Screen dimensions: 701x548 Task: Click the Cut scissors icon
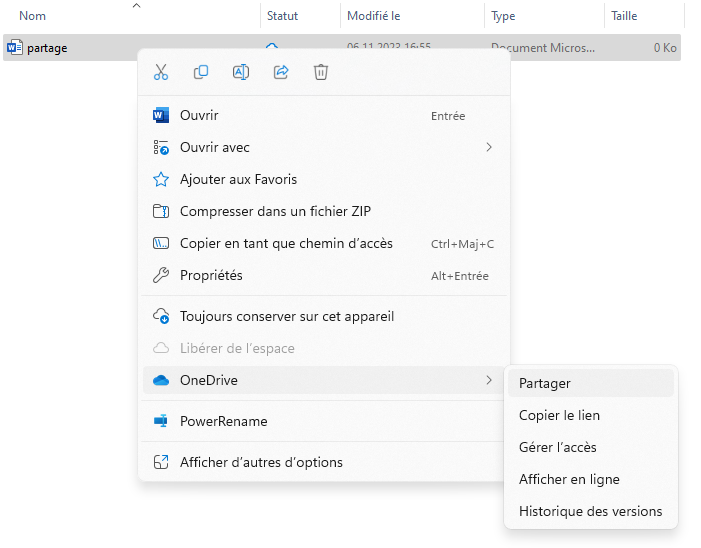pos(161,72)
